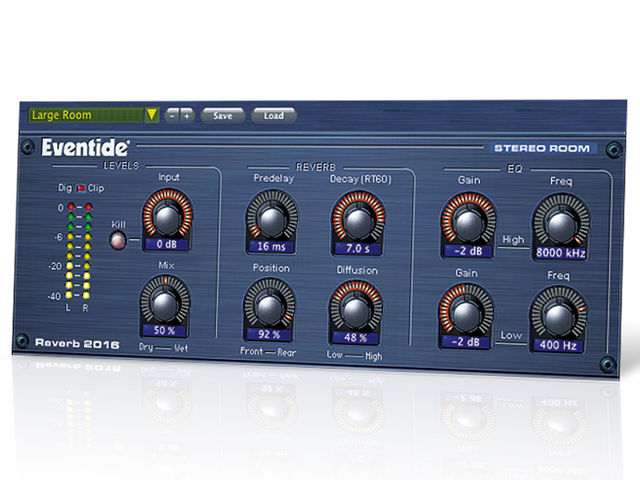
Task: Toggle the Kill button
Action: point(118,240)
